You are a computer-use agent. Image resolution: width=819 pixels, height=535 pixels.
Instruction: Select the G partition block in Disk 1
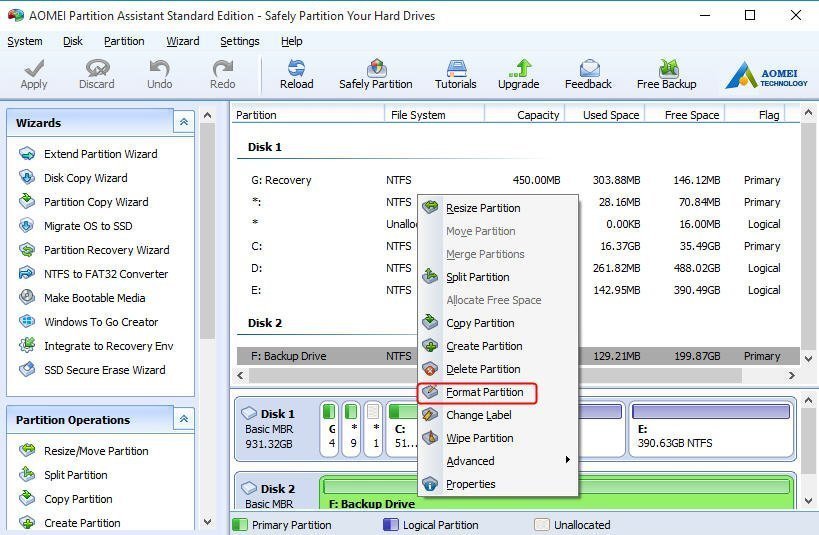329,429
